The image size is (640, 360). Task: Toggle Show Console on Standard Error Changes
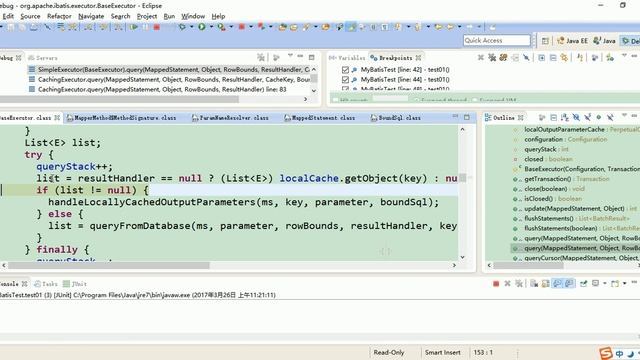click(569, 284)
